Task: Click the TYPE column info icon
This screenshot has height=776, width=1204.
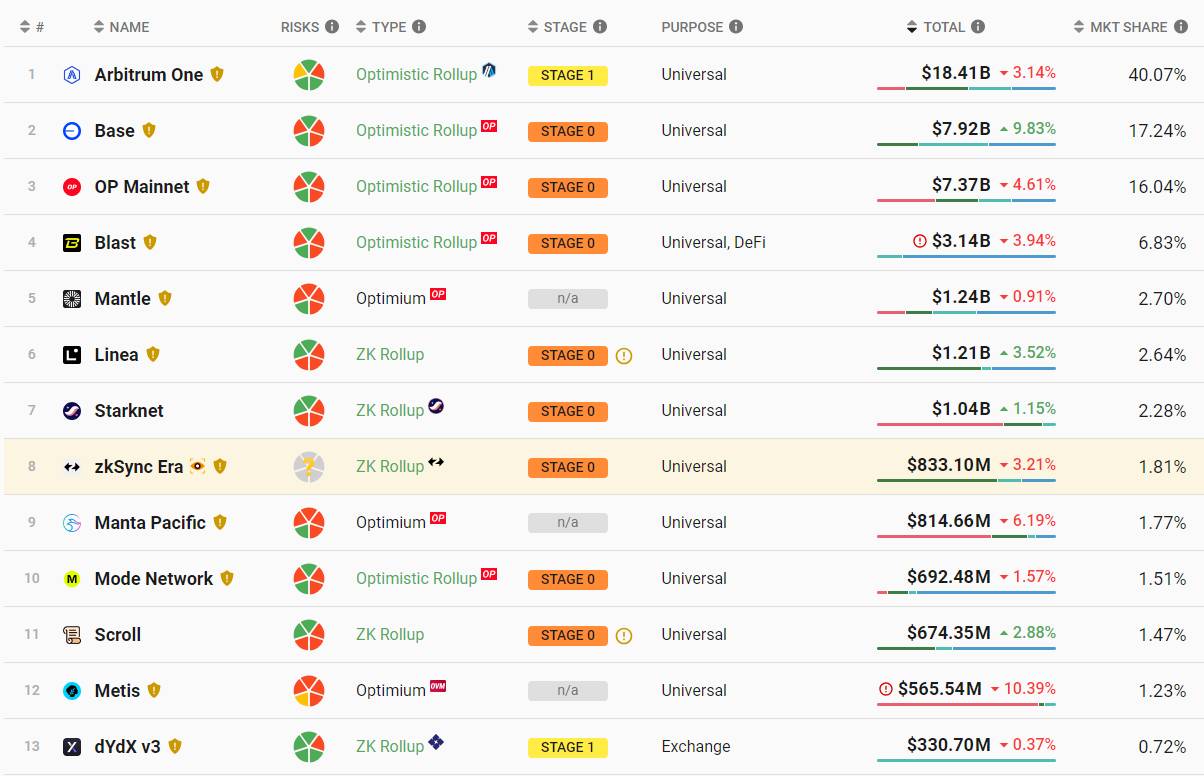Action: pyautogui.click(x=419, y=27)
